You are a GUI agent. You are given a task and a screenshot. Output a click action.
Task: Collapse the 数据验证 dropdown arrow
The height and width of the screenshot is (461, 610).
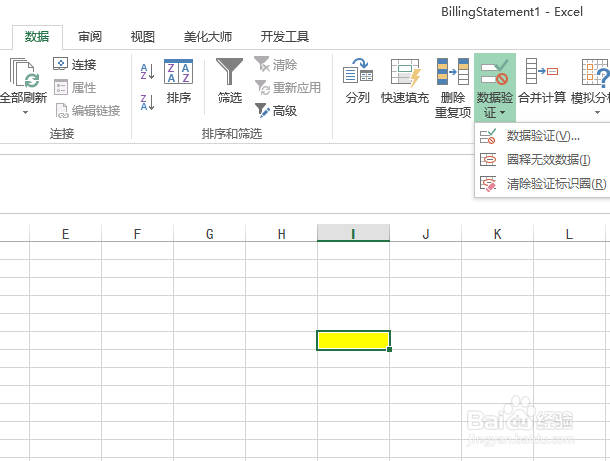coord(502,113)
